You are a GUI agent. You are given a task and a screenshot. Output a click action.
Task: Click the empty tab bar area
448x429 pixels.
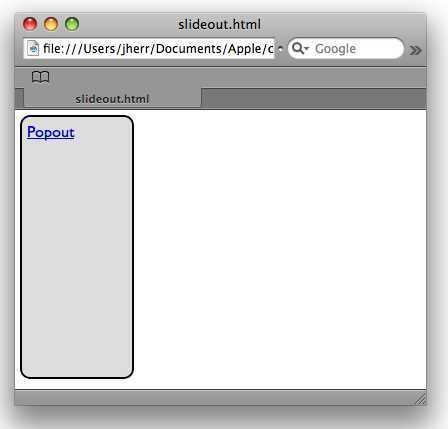tap(314, 99)
